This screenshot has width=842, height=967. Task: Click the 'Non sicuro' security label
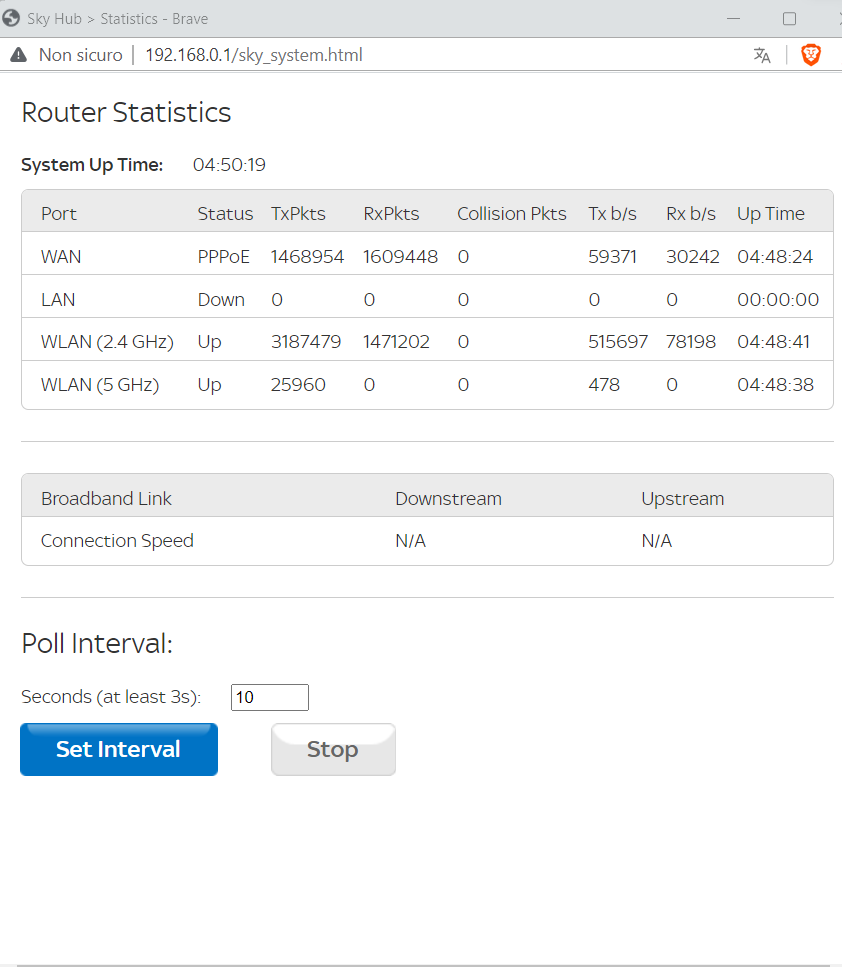tap(80, 55)
